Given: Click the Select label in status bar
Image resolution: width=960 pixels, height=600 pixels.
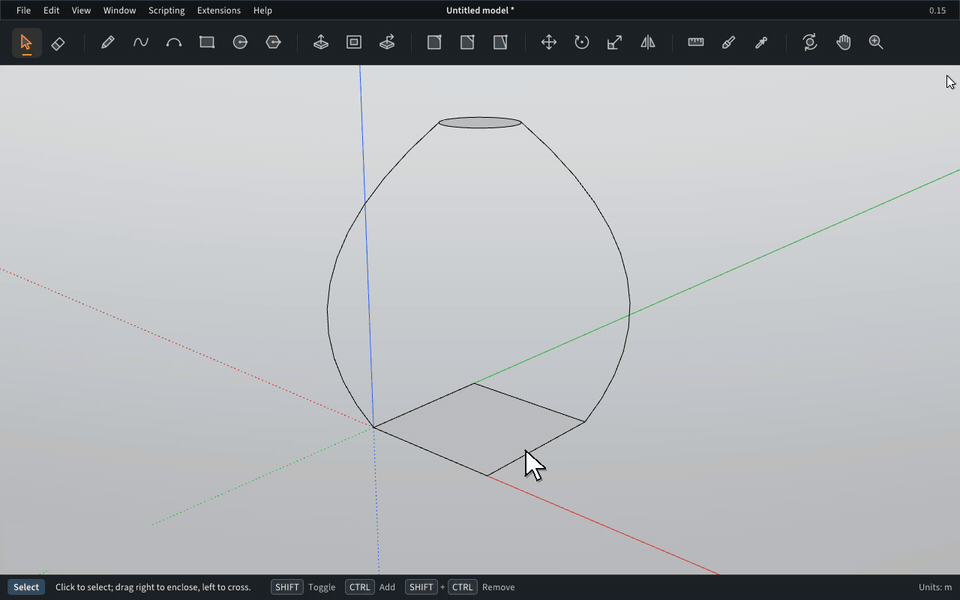Looking at the screenshot, I should click(26, 587).
